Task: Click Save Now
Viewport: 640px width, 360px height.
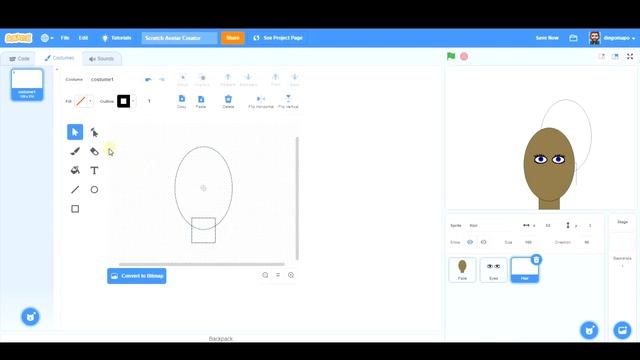Action: point(547,38)
